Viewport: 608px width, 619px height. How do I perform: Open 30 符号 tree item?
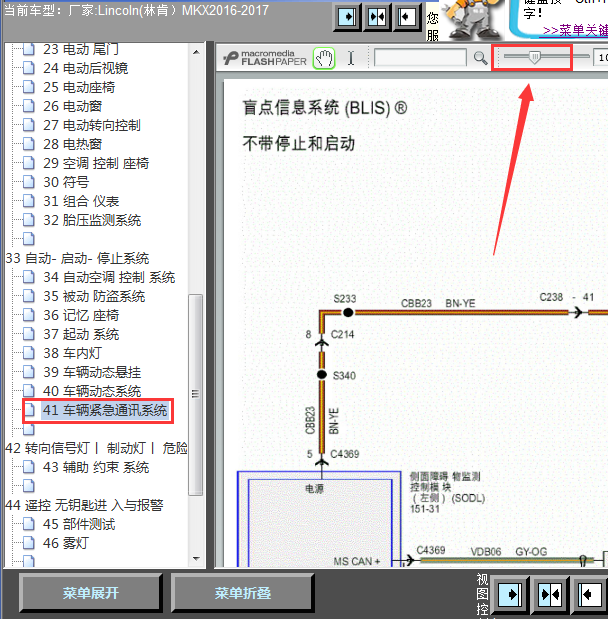click(66, 182)
